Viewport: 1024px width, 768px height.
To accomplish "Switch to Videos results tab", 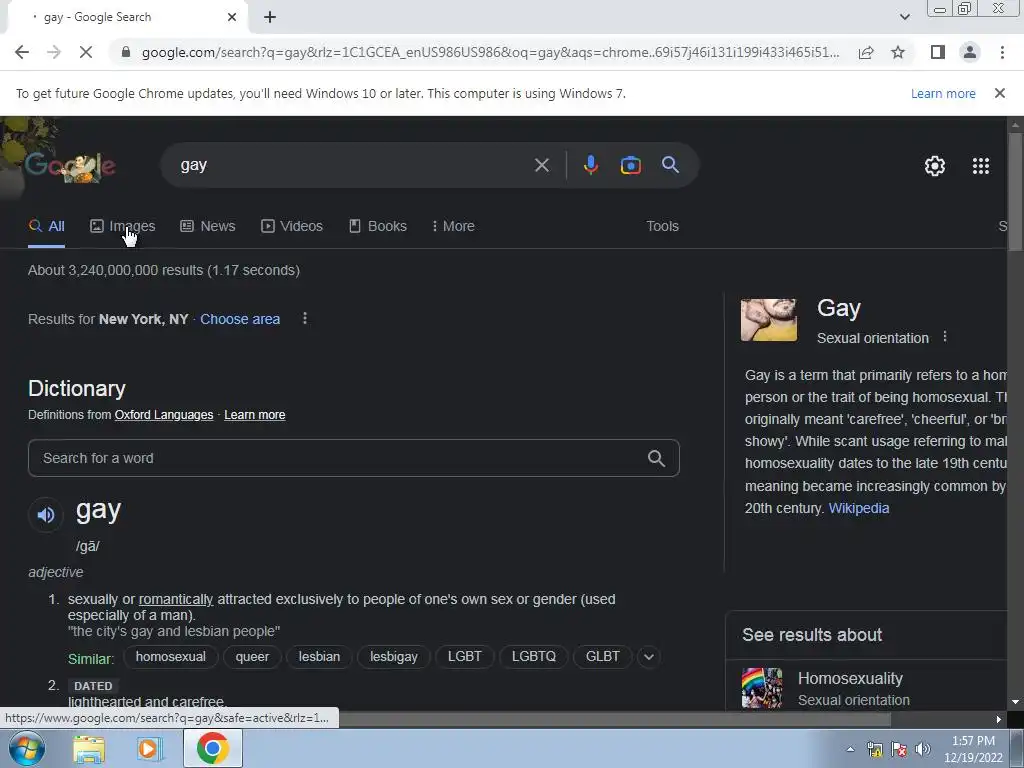I will [292, 226].
